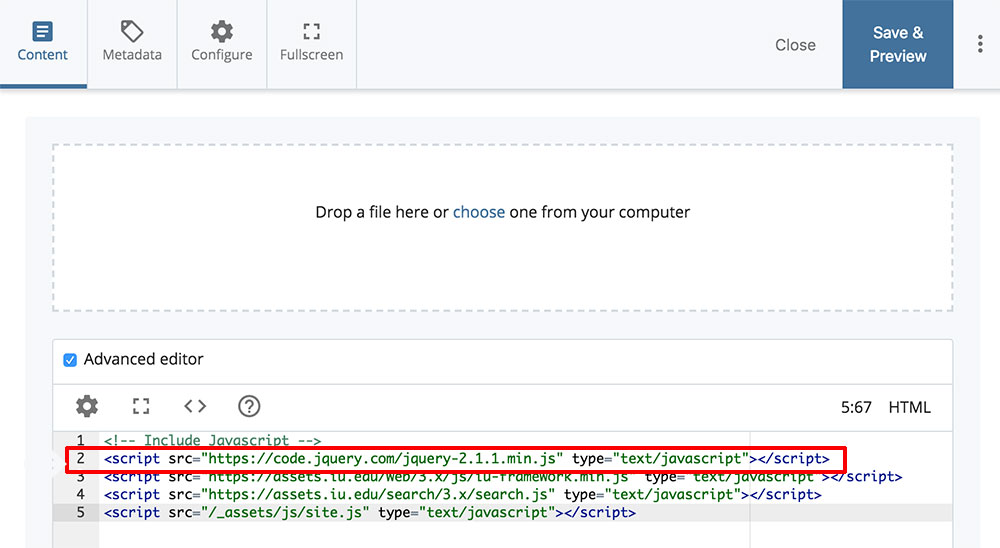Open the Content tab

[43, 43]
